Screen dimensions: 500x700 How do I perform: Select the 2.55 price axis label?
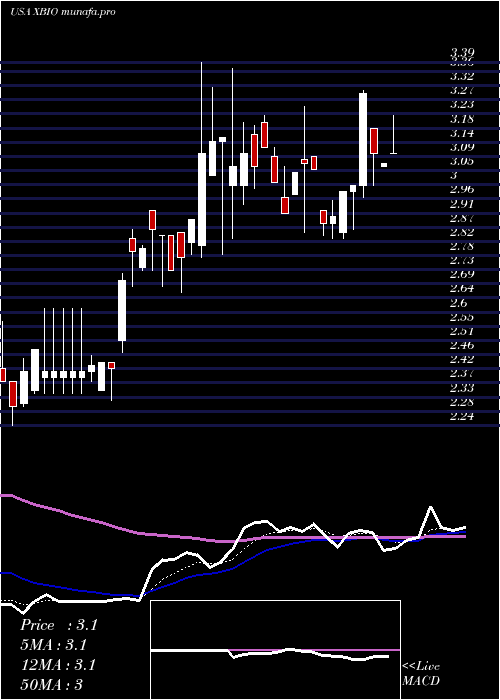pos(462,317)
